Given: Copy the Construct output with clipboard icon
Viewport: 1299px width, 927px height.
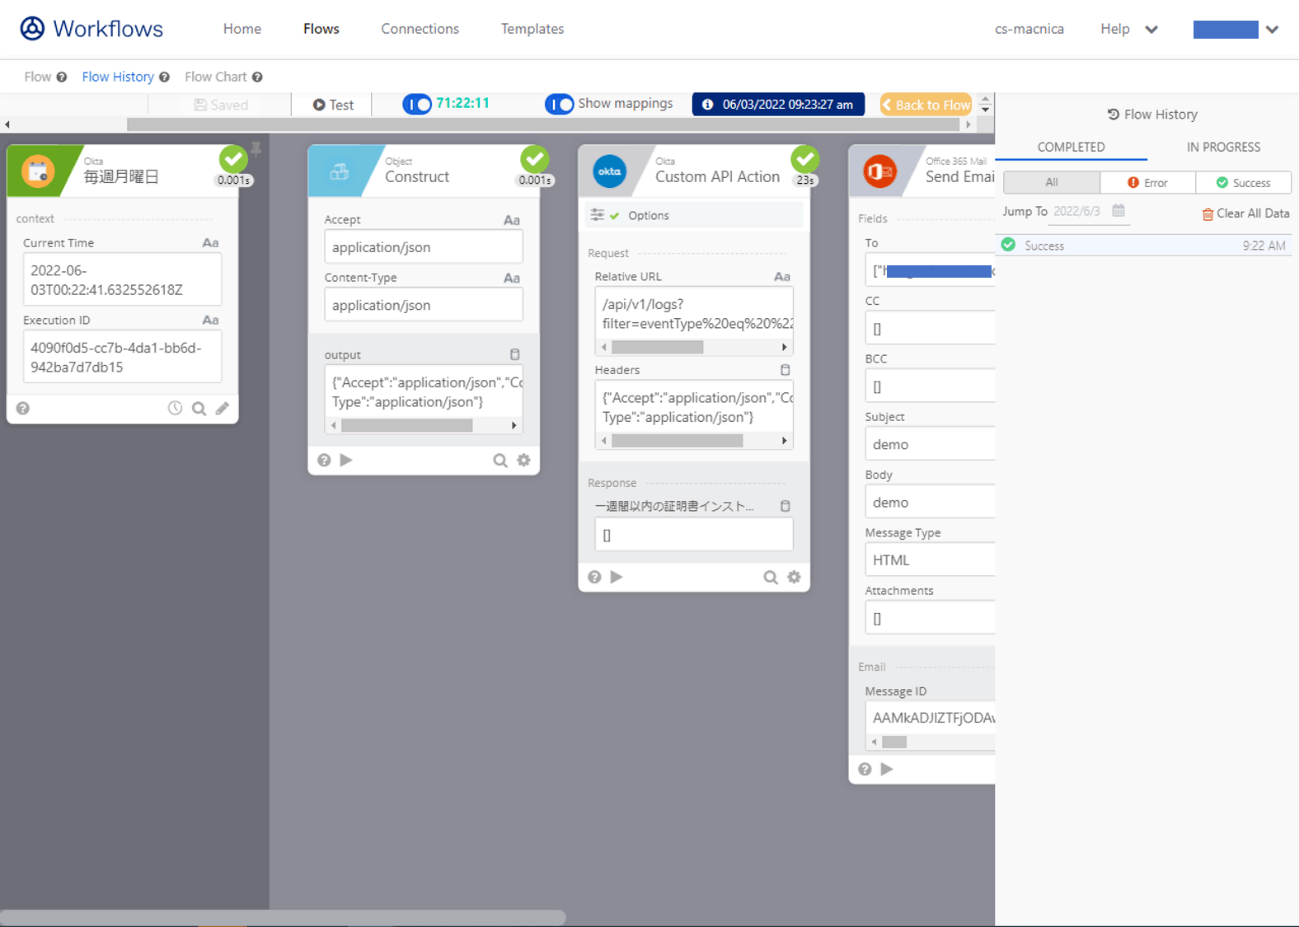Looking at the screenshot, I should (515, 354).
